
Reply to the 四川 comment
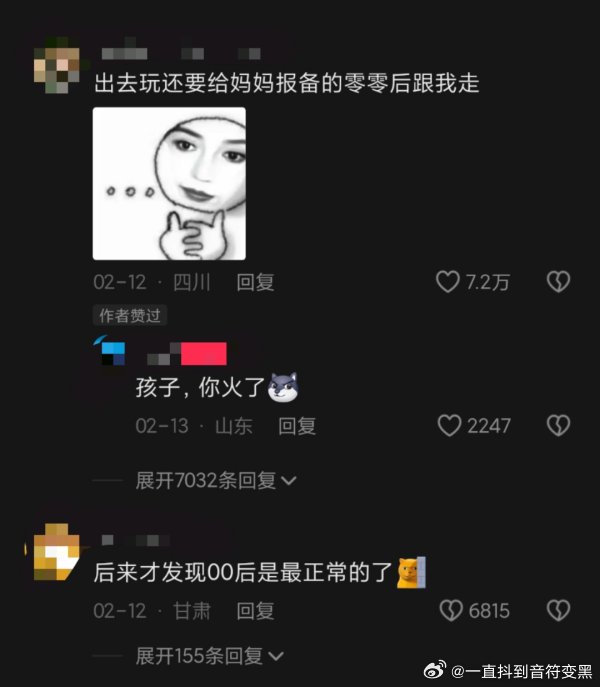[x=256, y=282]
